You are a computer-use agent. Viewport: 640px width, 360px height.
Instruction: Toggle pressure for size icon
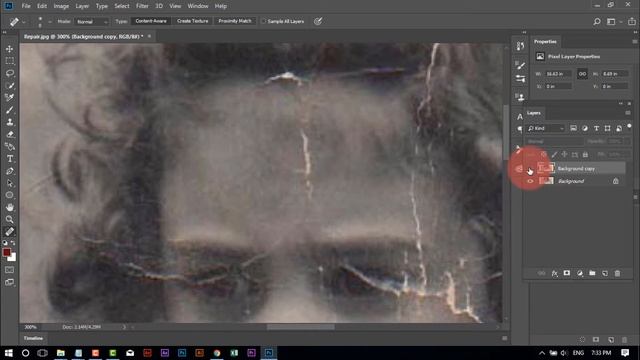click(318, 21)
